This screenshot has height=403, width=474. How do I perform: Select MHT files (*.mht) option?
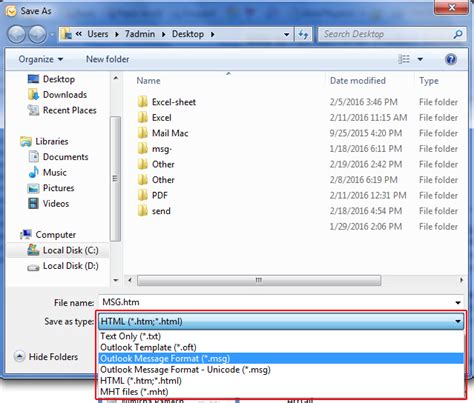pyautogui.click(x=281, y=392)
